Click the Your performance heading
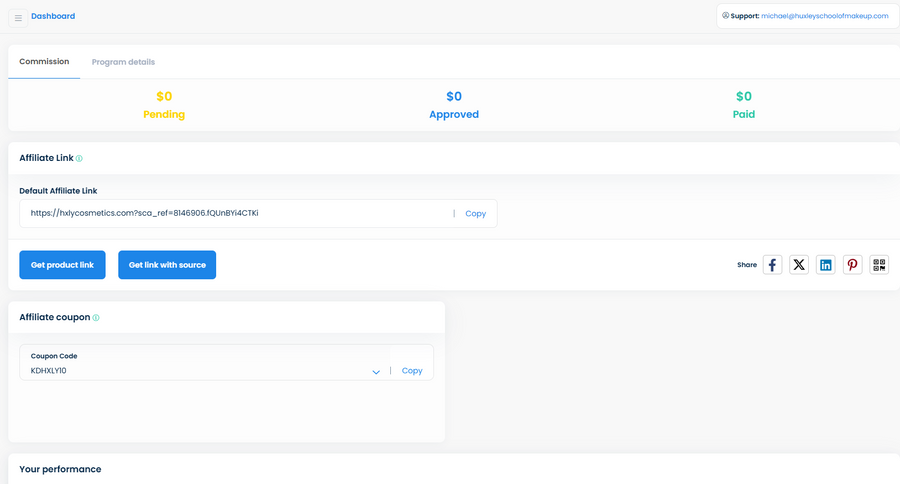Screen dimensions: 900x484 (x=60, y=469)
